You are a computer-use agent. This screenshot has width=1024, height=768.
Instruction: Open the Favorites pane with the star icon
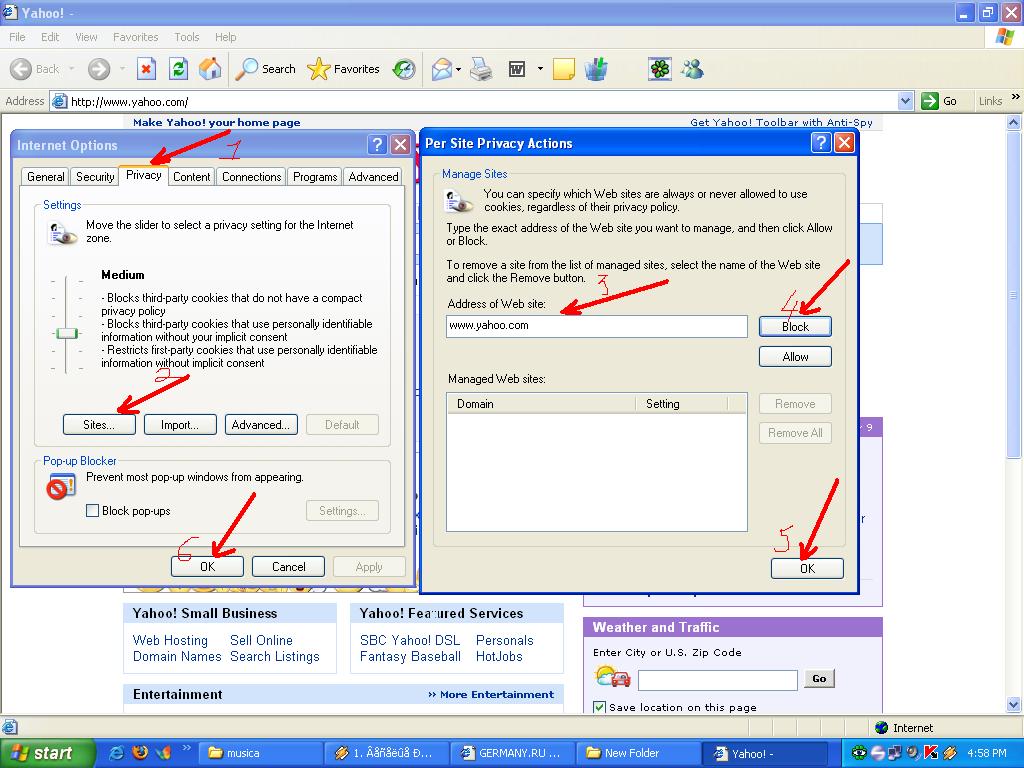344,69
